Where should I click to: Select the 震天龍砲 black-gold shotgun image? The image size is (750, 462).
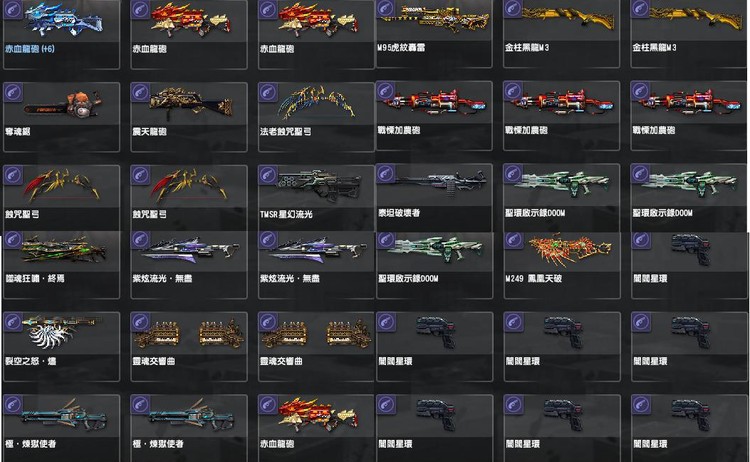191,102
